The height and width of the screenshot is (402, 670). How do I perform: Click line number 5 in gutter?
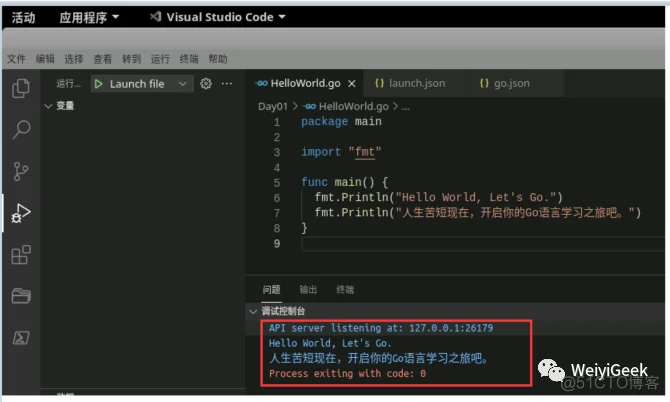click(x=277, y=183)
